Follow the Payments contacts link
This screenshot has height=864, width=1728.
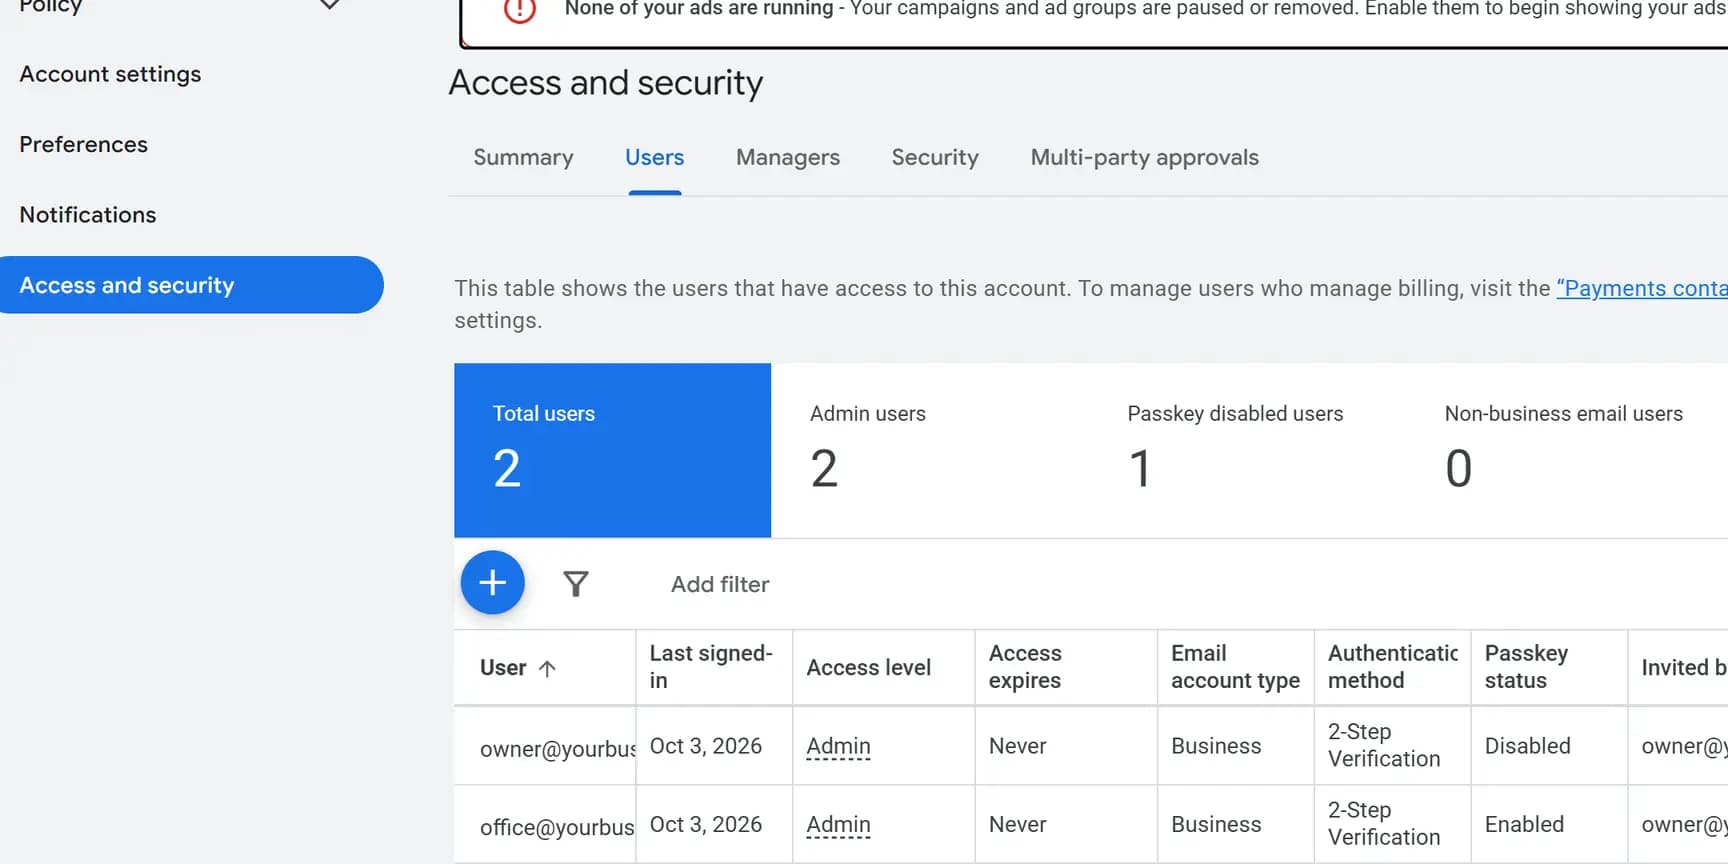coord(1642,288)
